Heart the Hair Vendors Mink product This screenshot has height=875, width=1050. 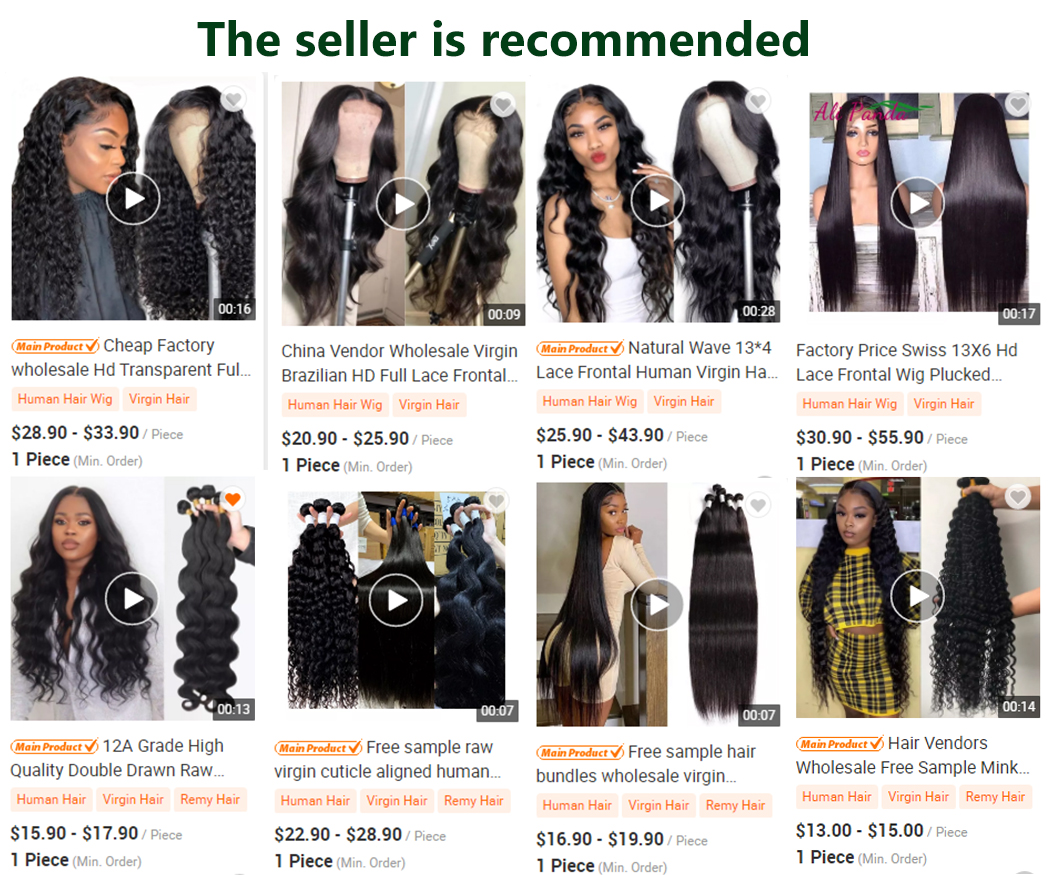[1018, 496]
